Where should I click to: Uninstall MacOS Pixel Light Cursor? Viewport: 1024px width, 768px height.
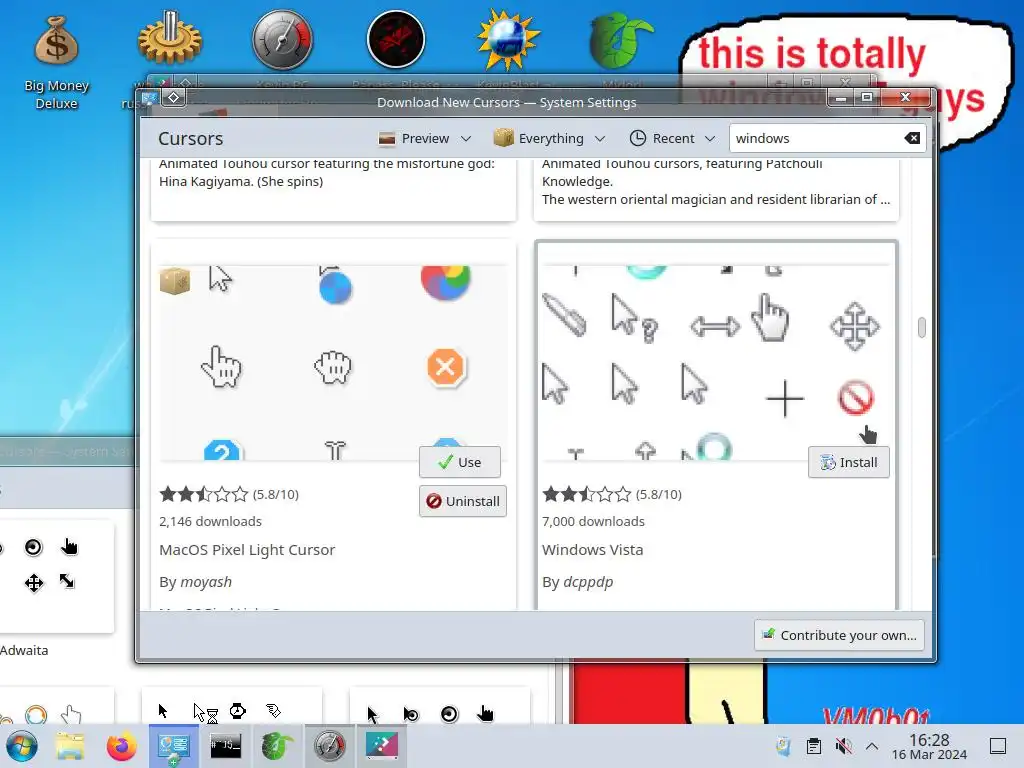click(462, 502)
